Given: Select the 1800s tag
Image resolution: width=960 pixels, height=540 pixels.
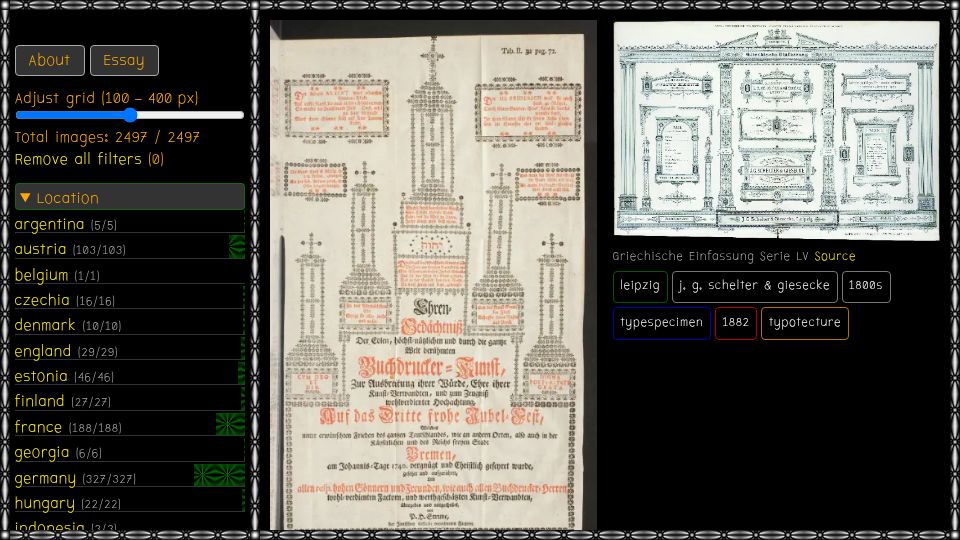Looking at the screenshot, I should 866,286.
